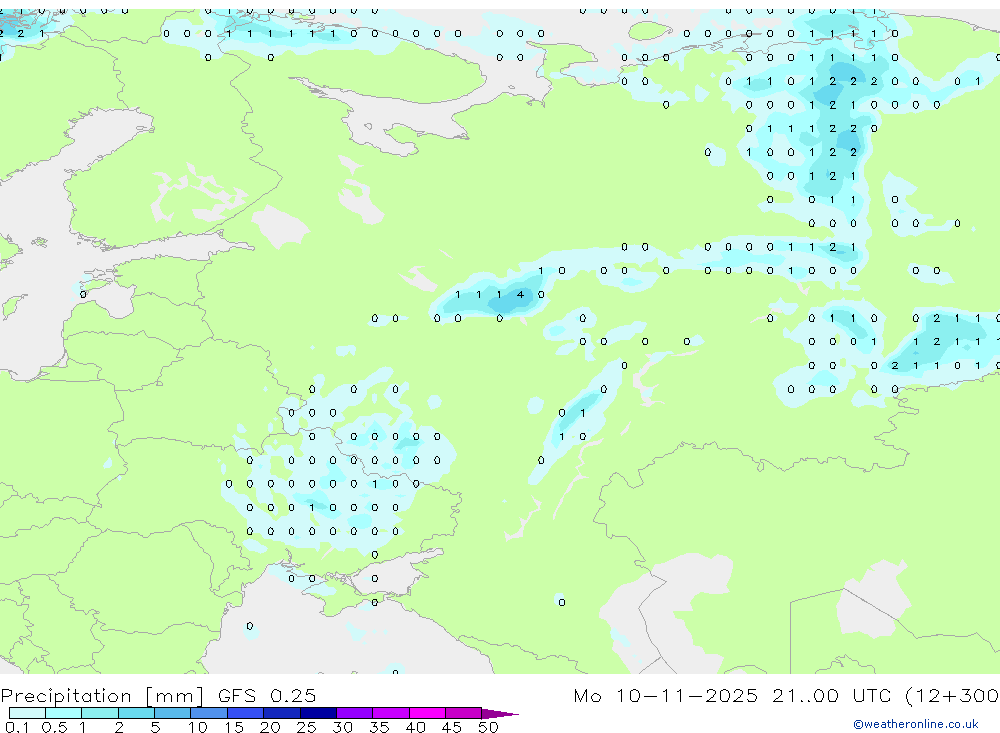The image size is (1000, 733).
Task: Click the '30' legend scale label
Action: click(342, 727)
